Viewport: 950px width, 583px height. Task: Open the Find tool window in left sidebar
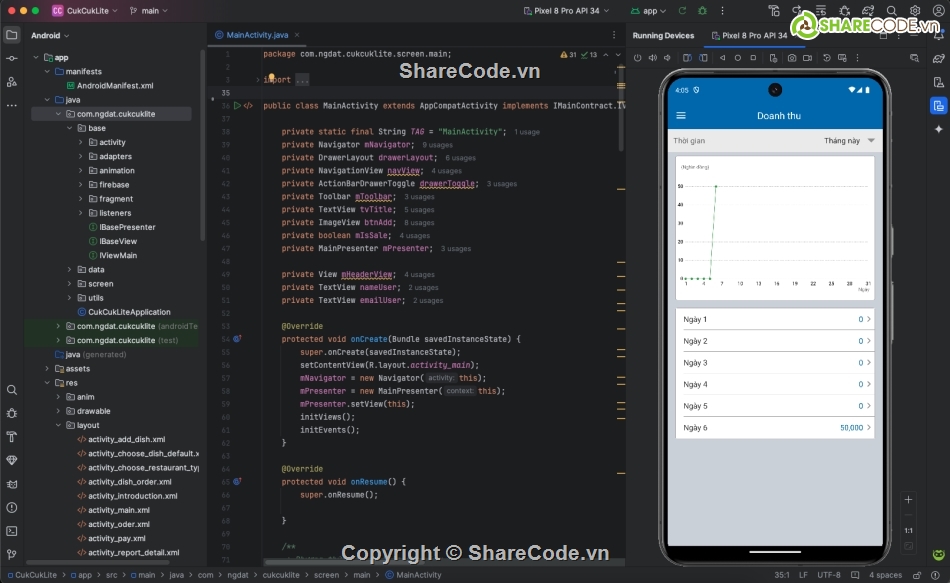click(x=12, y=390)
